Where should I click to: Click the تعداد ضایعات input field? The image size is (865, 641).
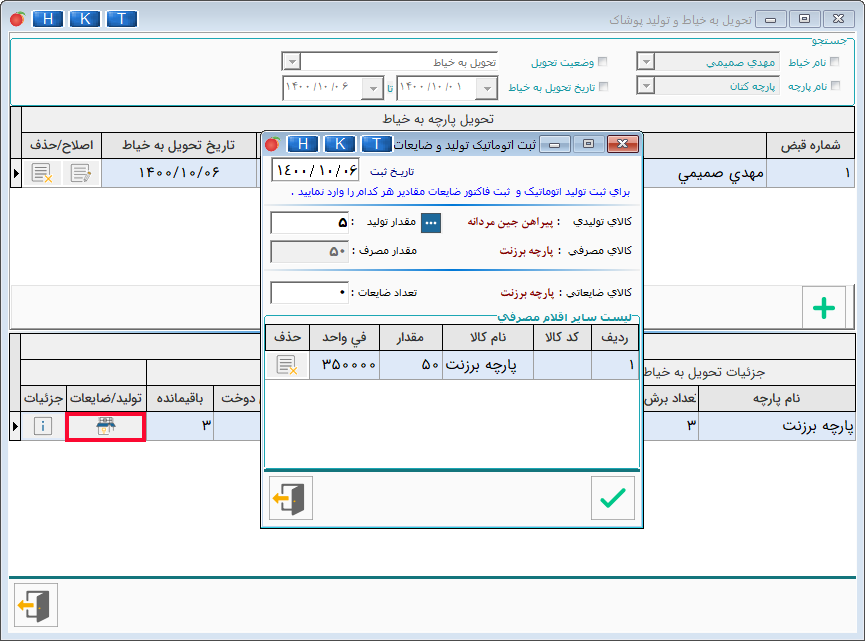309,292
